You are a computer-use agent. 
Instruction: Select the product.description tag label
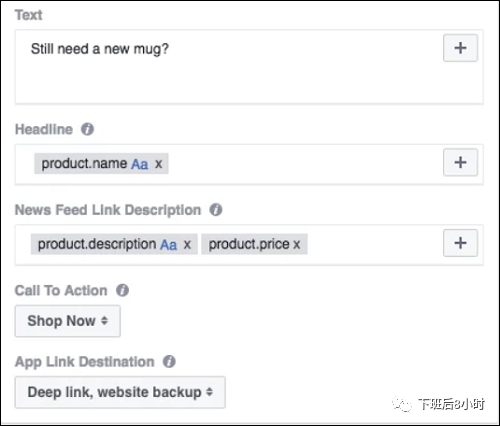coord(97,244)
